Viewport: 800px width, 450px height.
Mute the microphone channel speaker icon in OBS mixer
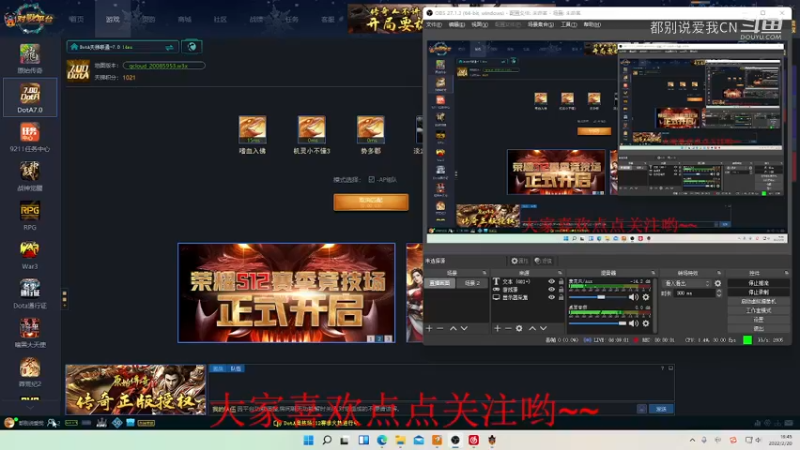click(634, 297)
